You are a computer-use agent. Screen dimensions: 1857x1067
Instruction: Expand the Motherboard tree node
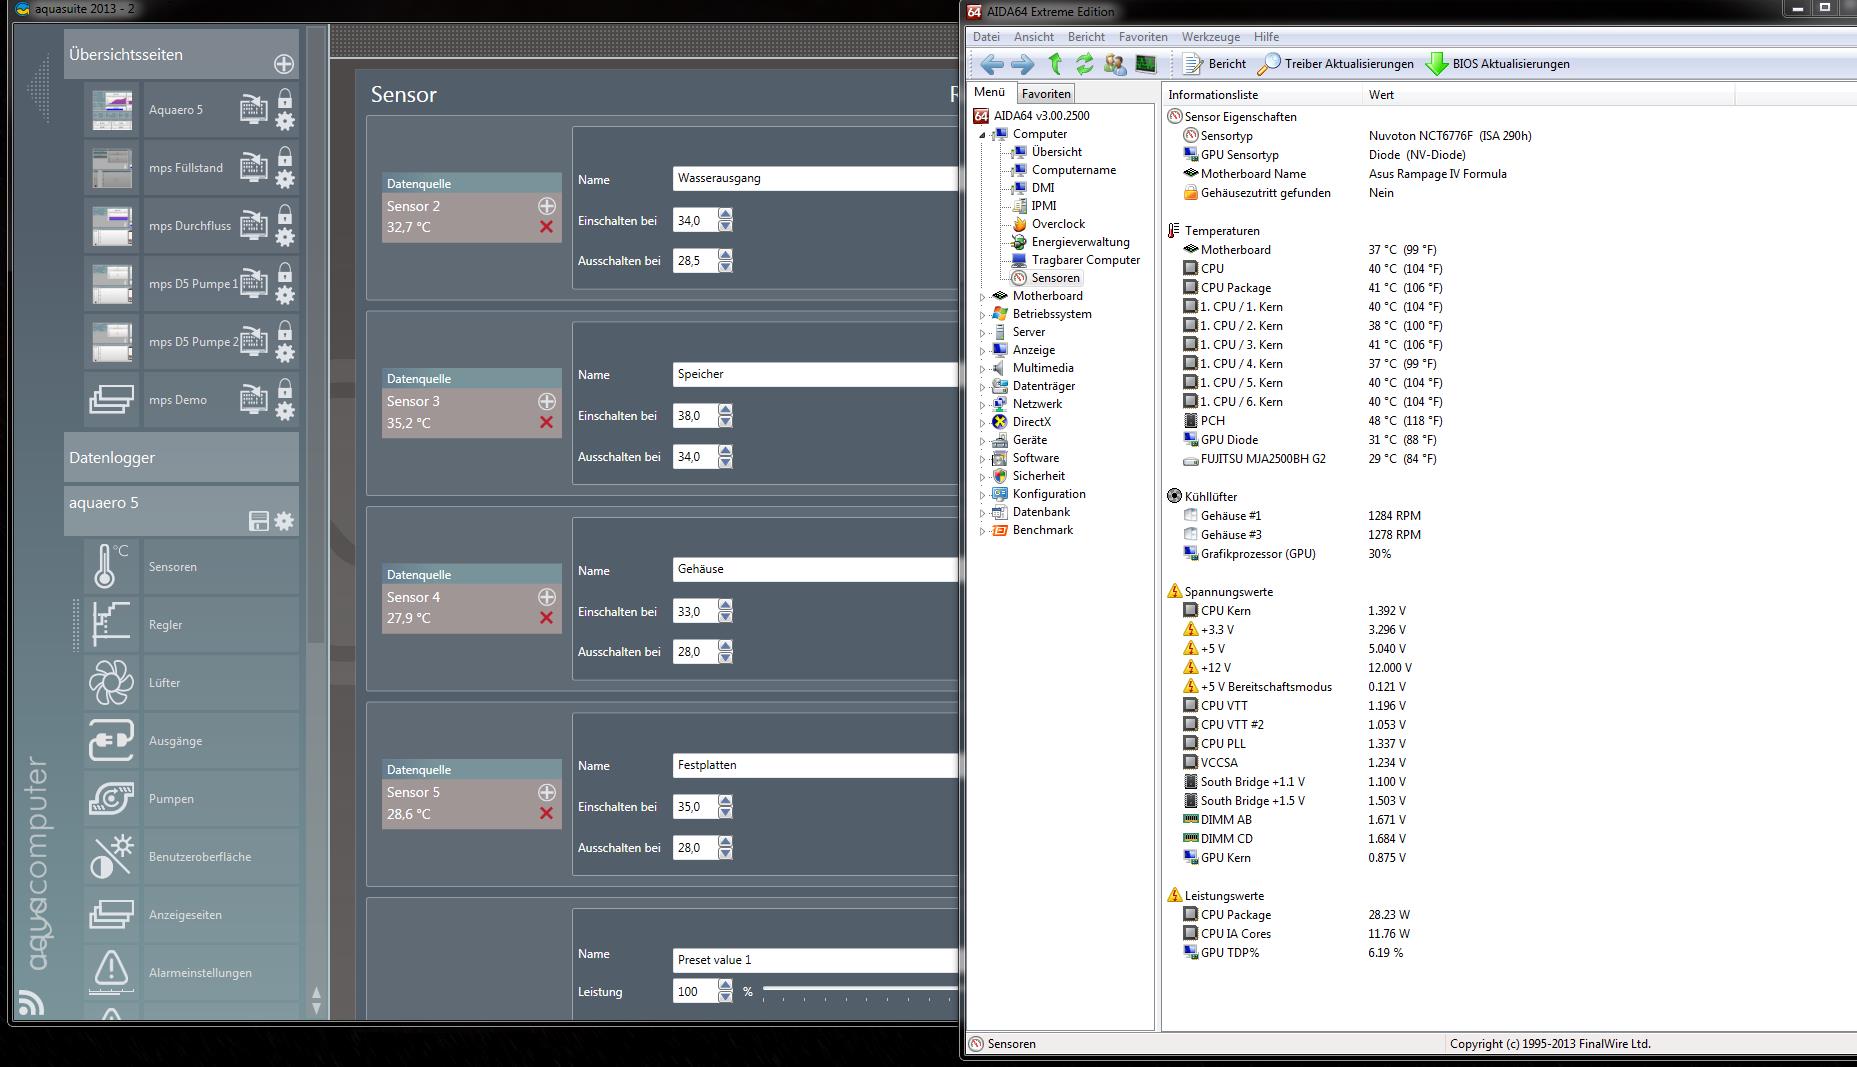click(x=982, y=297)
